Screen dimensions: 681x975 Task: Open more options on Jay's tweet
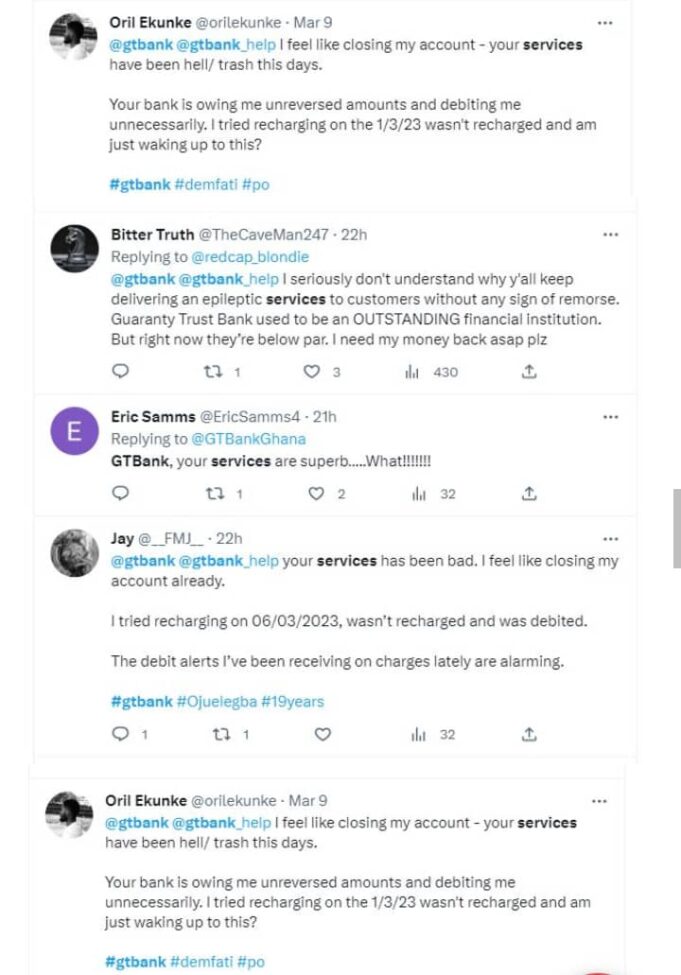610,539
